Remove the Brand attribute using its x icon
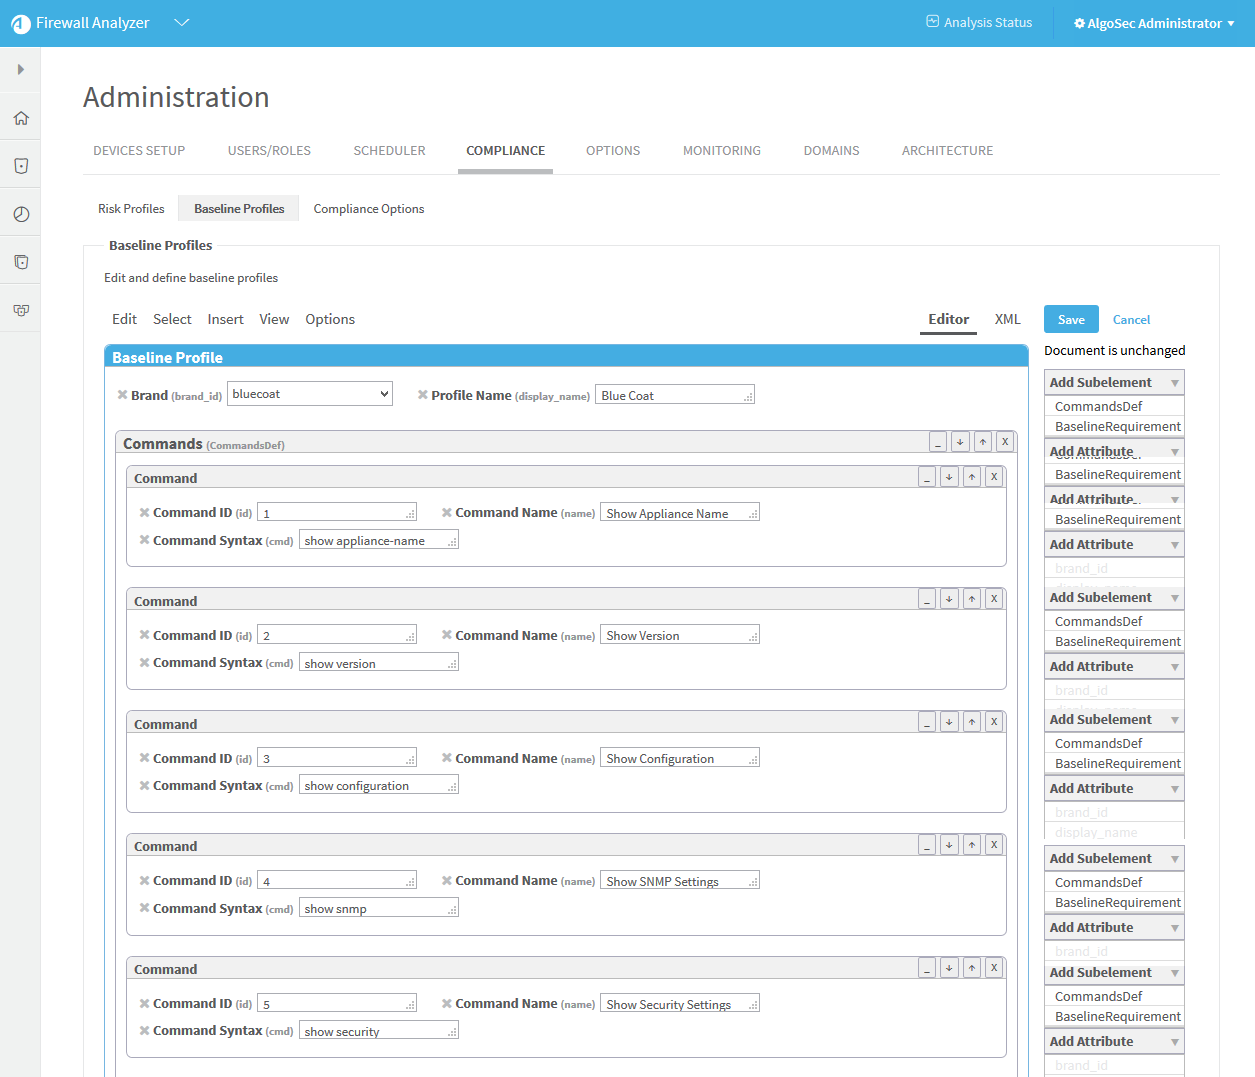This screenshot has width=1255, height=1077. [x=122, y=395]
